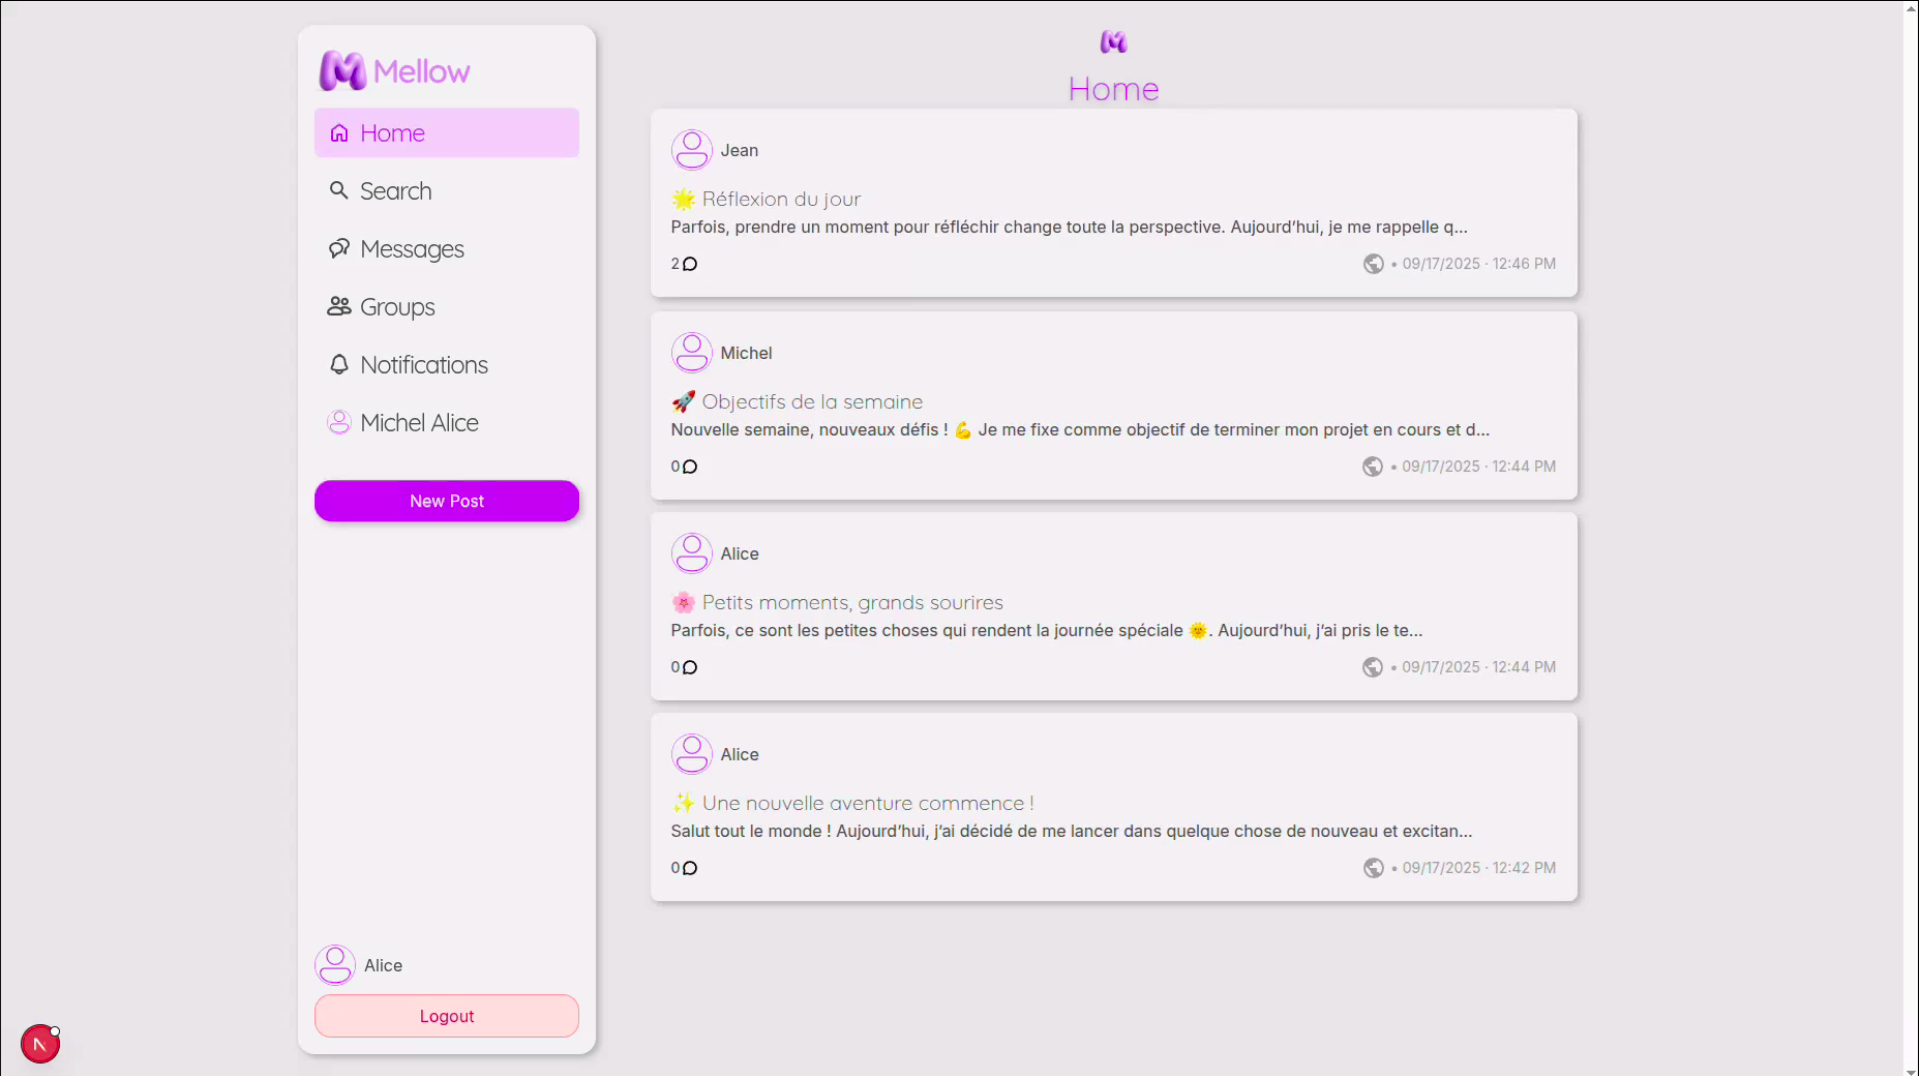Click the scrollbar down arrow at page bottom

point(1911,1070)
